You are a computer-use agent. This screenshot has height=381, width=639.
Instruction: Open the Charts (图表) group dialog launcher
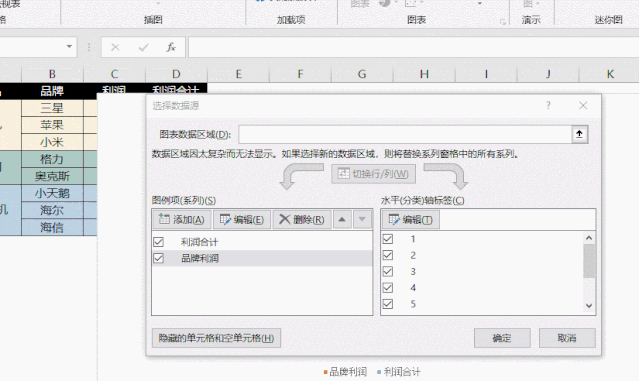(x=503, y=22)
